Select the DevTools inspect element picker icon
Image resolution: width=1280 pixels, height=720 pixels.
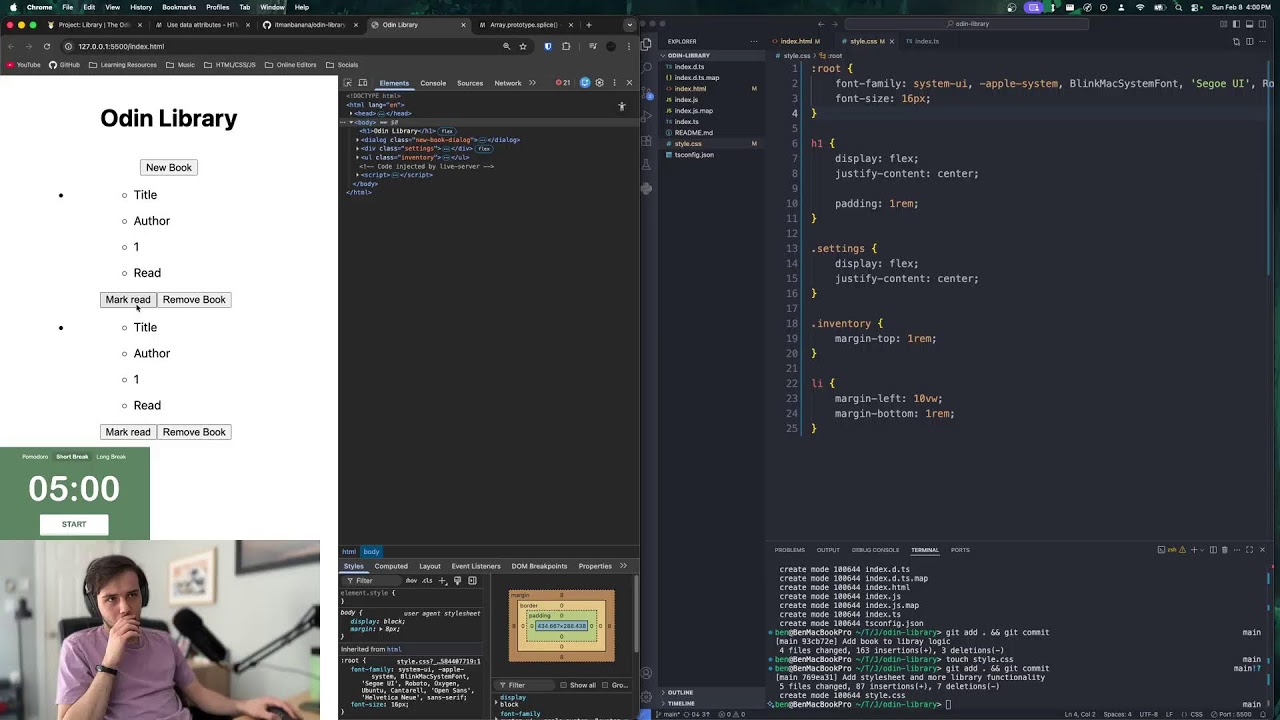coord(347,83)
